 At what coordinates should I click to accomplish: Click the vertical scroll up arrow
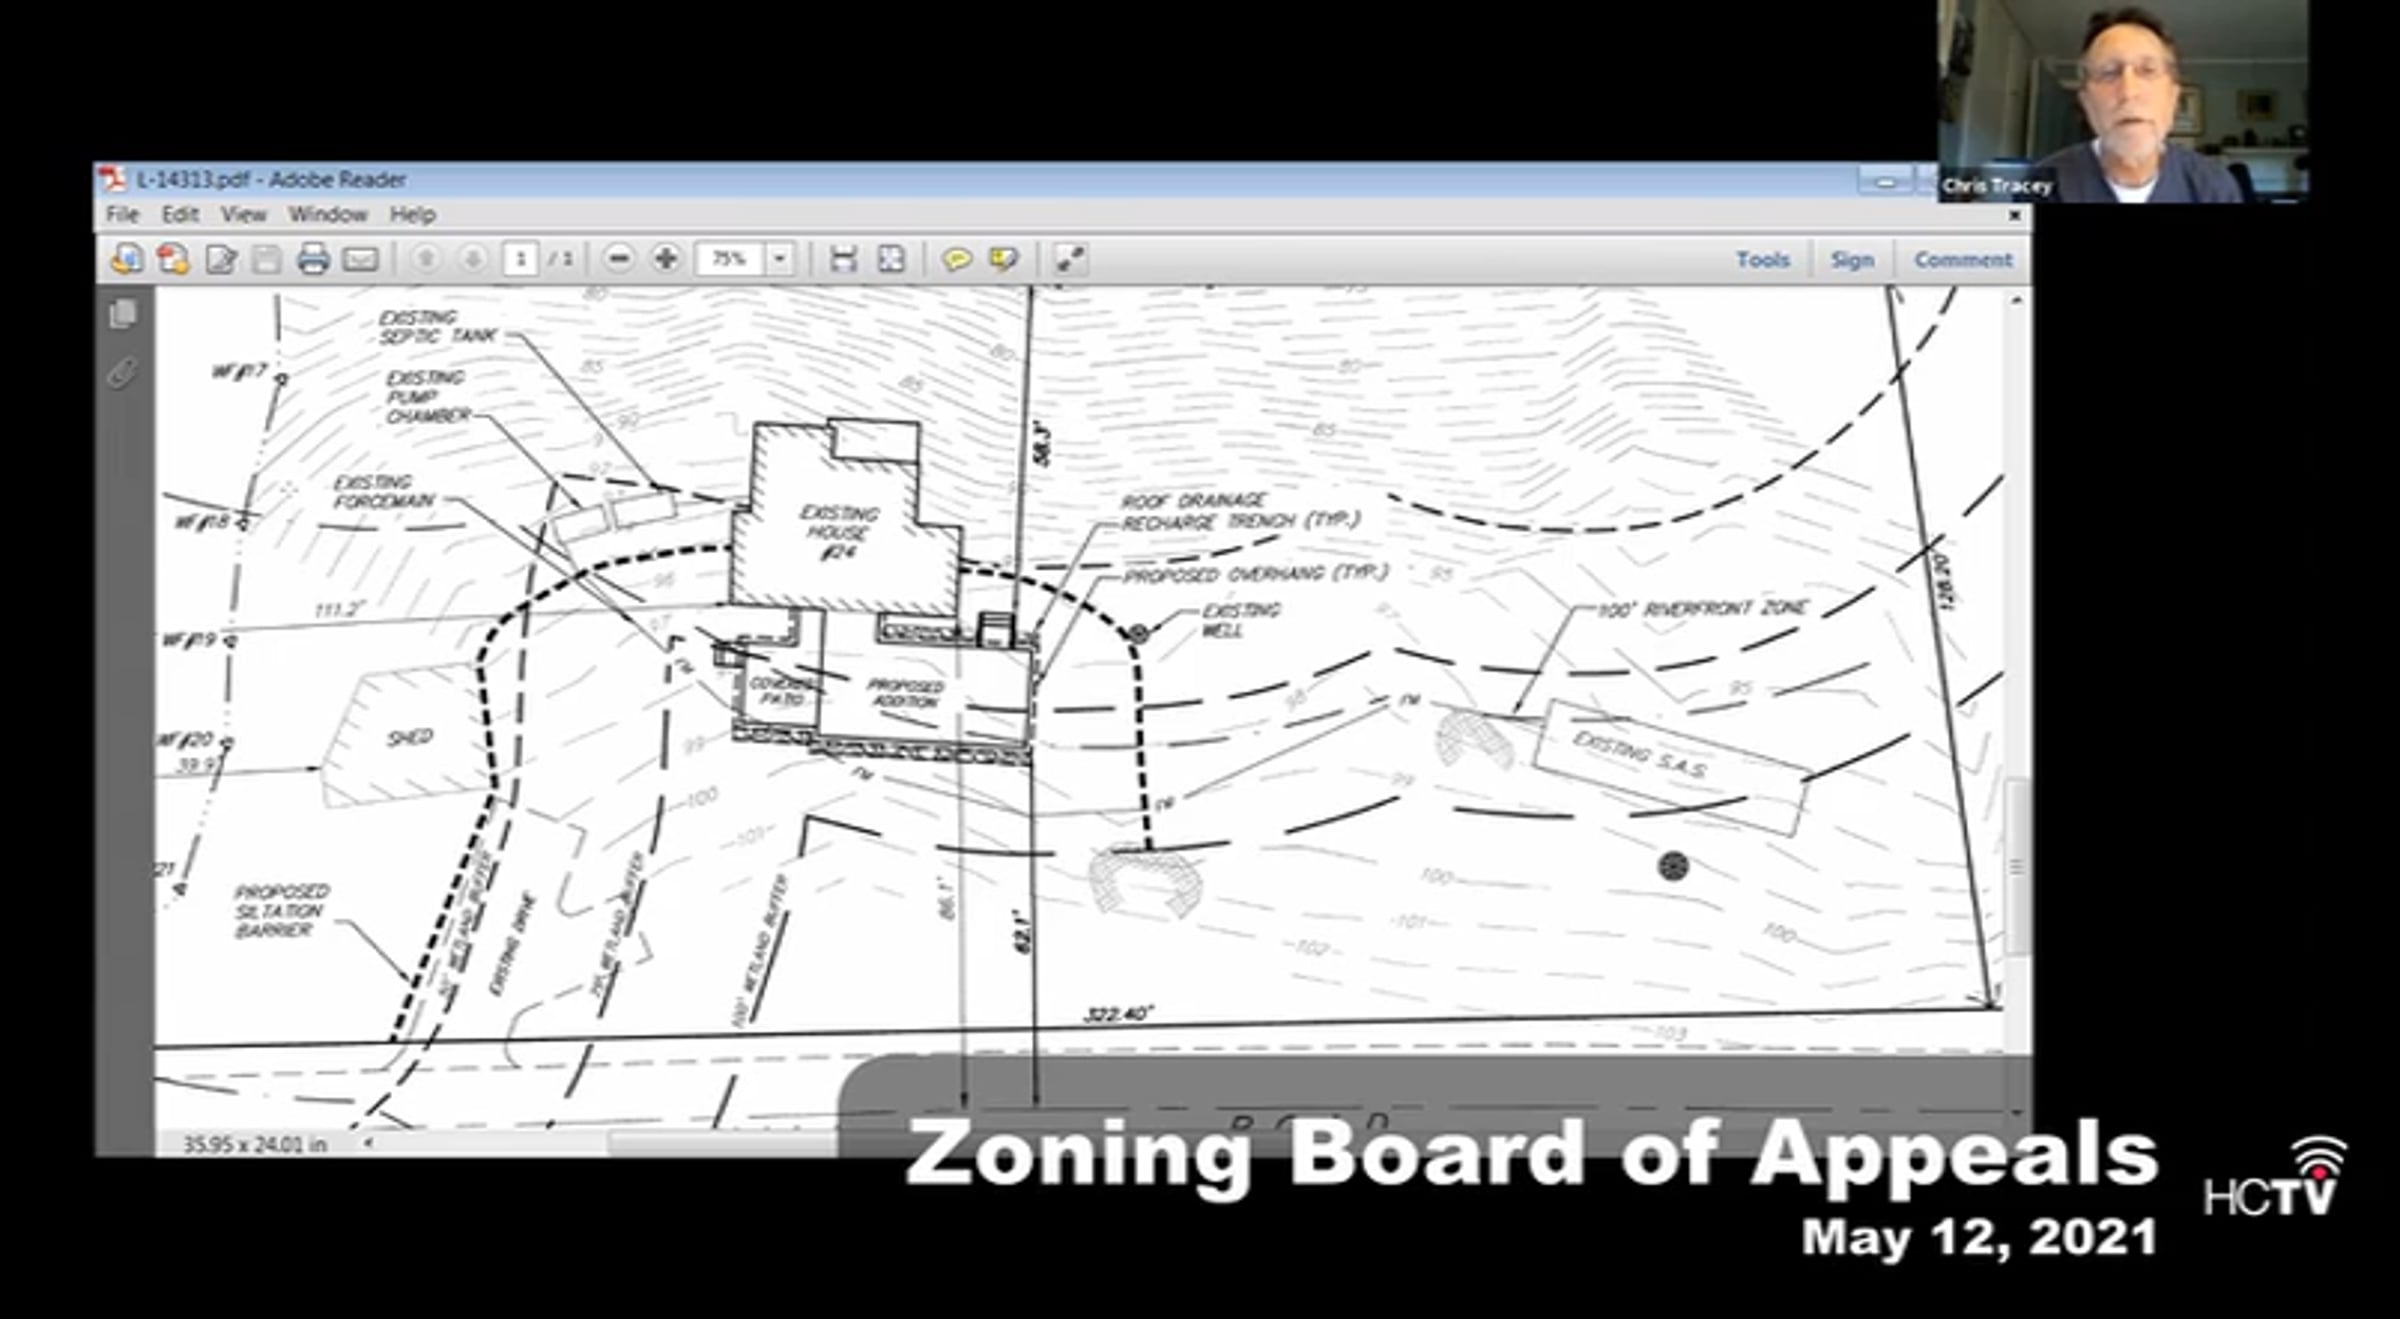click(2015, 300)
